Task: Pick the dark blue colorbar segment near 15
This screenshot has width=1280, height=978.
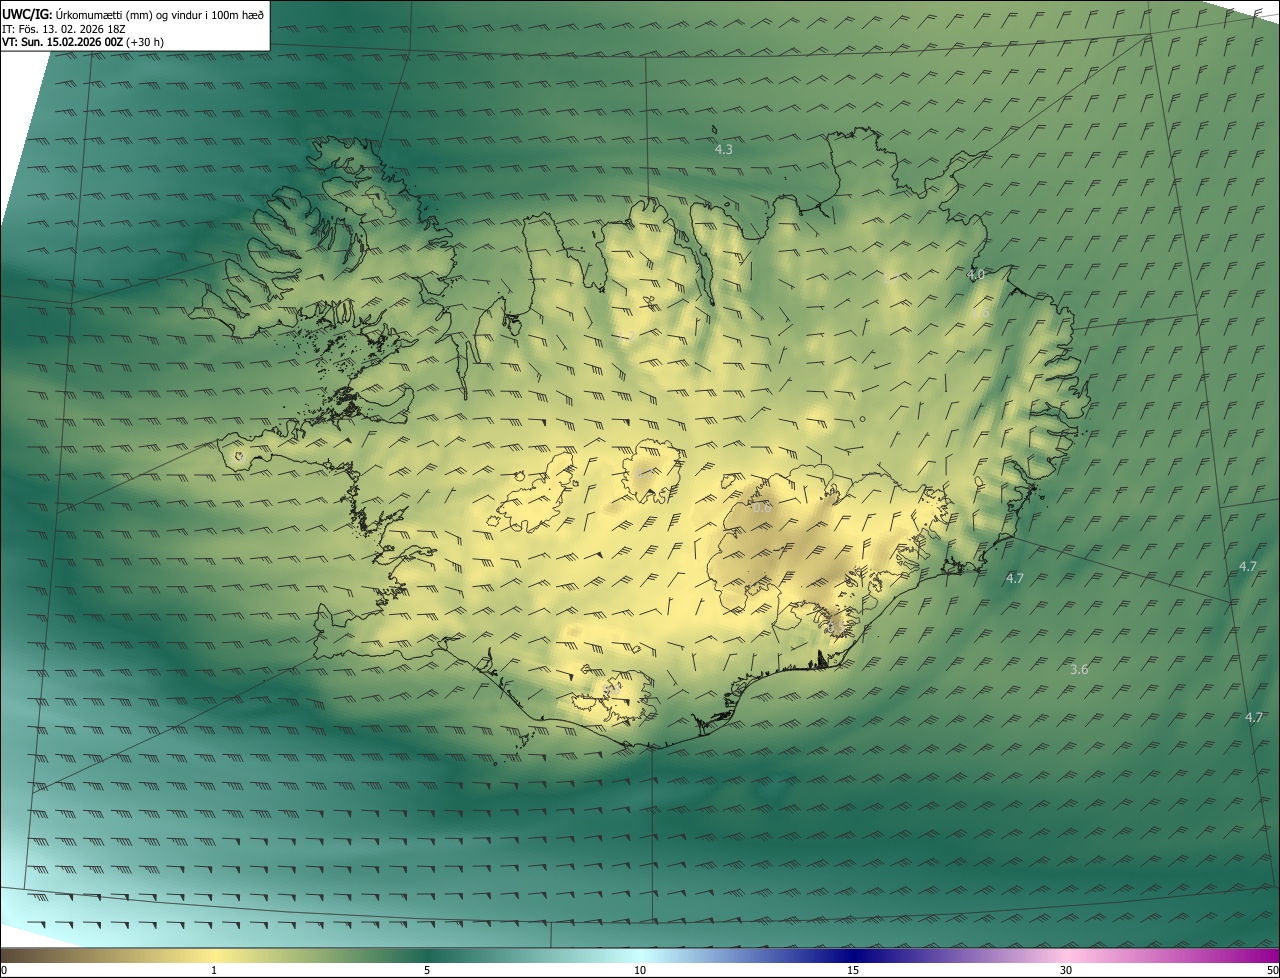Action: click(853, 956)
